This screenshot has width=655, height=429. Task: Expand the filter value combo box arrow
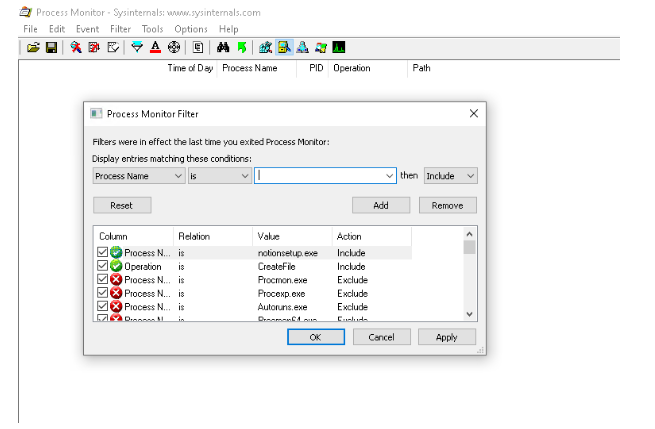point(389,176)
